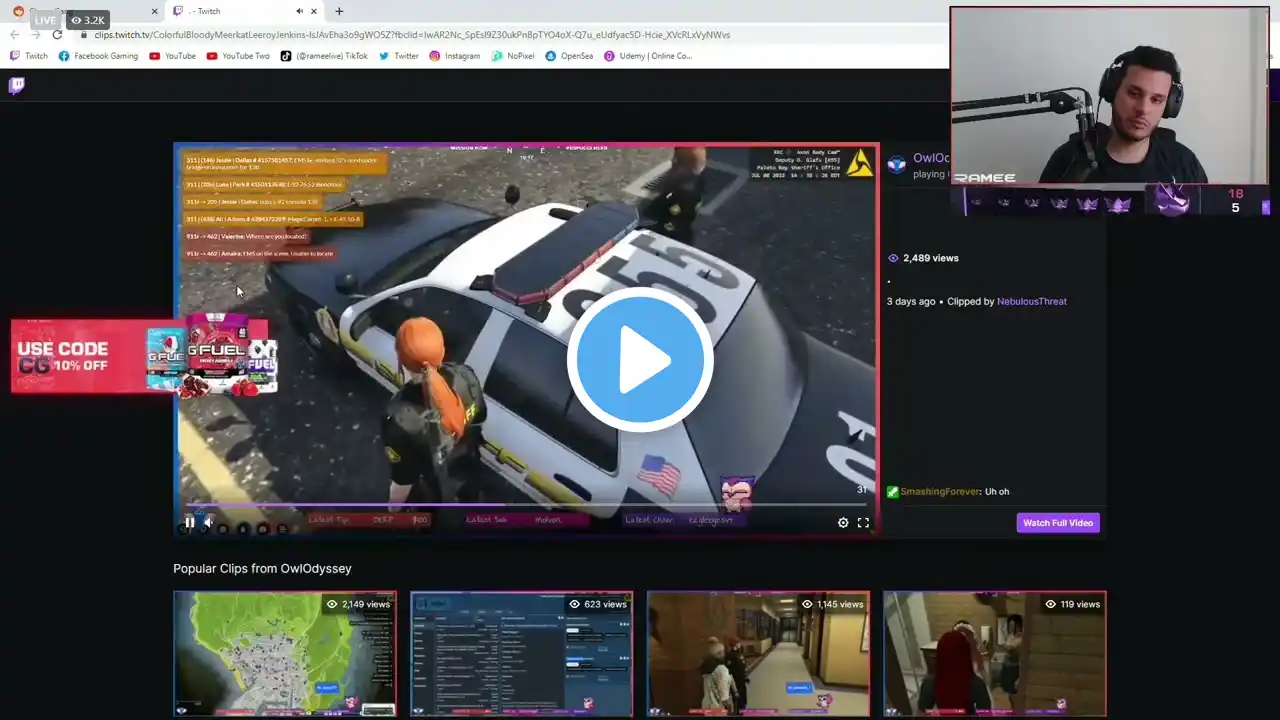Close the Twitch browser tab

(314, 11)
